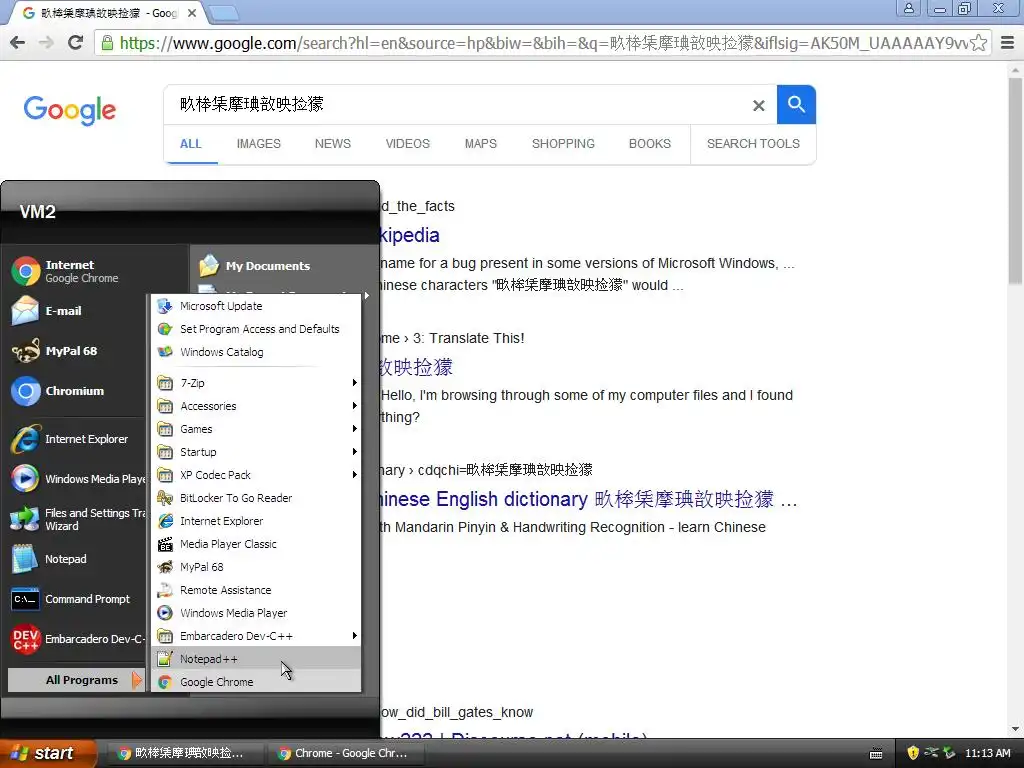The height and width of the screenshot is (768, 1024).
Task: Launch Notepad++ from All Programs
Action: 256,659
